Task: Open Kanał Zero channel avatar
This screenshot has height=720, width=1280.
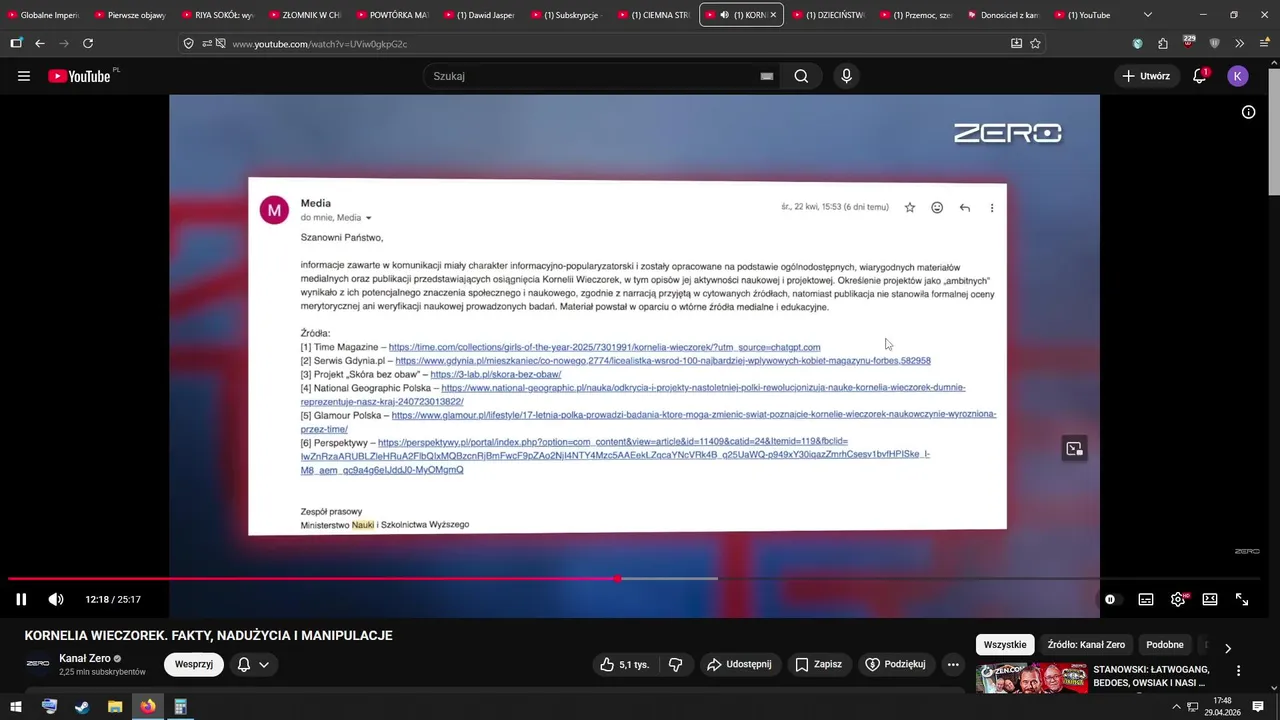Action: [x=38, y=664]
